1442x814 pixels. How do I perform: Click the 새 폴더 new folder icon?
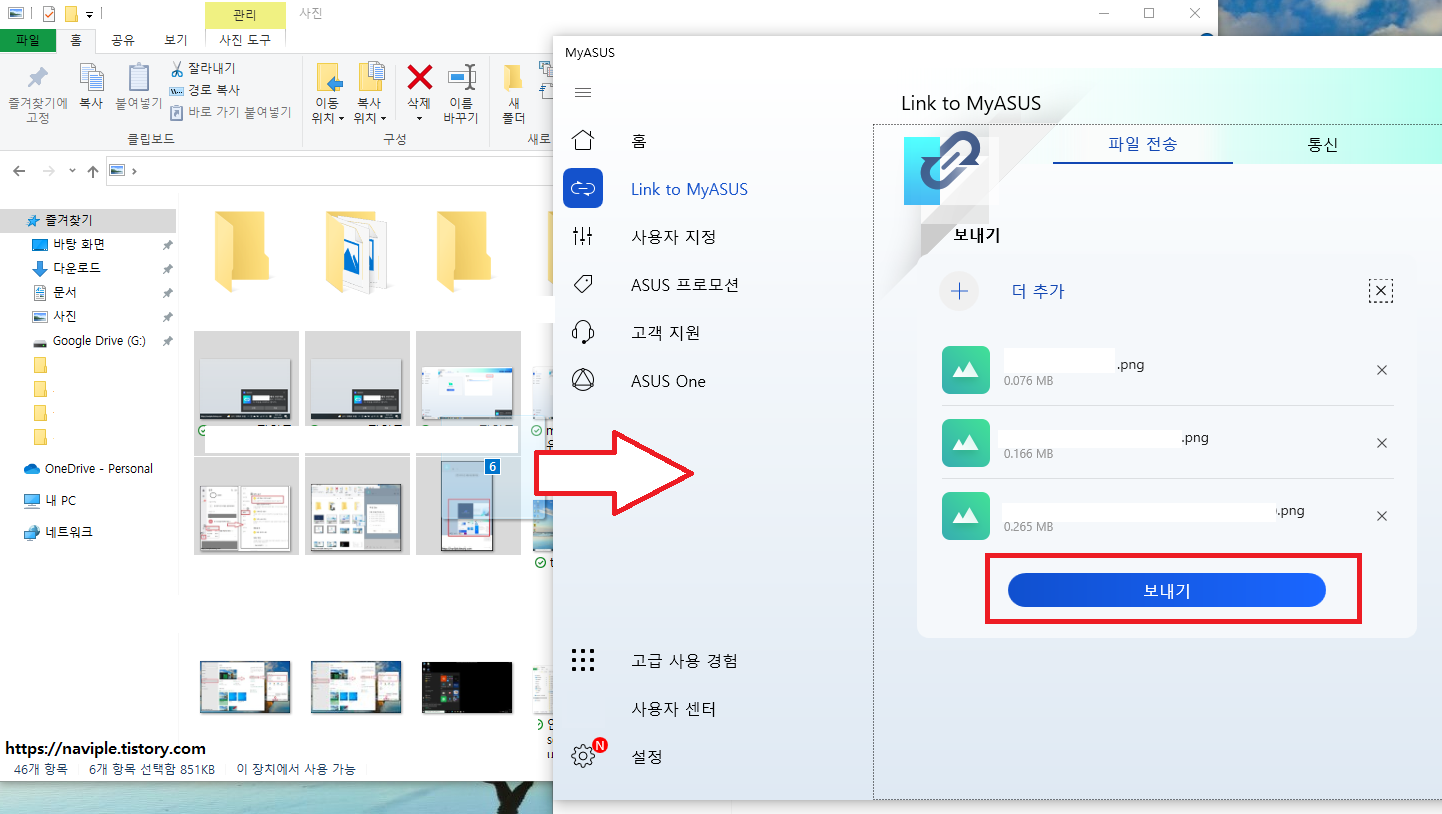tap(513, 78)
